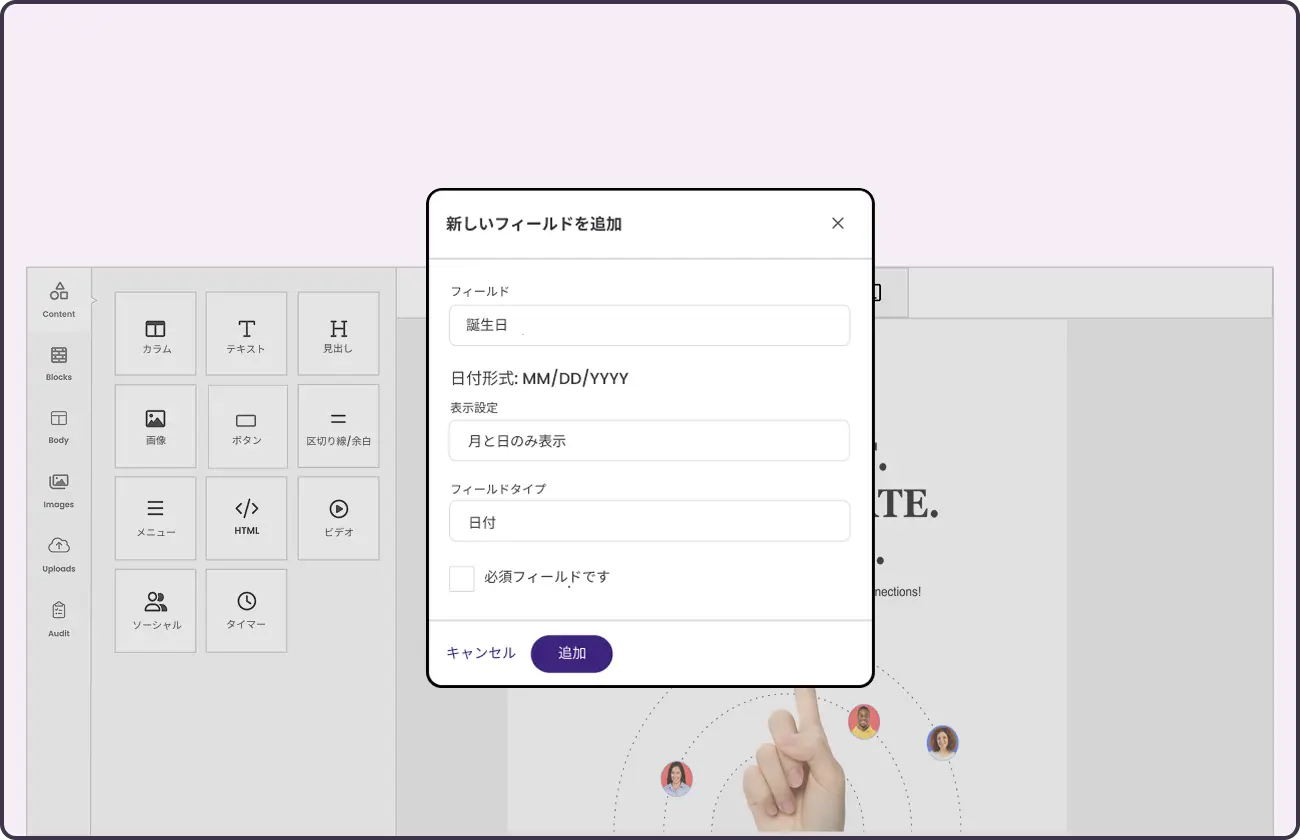Insert a タイマー (timer) element
Image resolution: width=1300 pixels, height=840 pixels.
246,610
